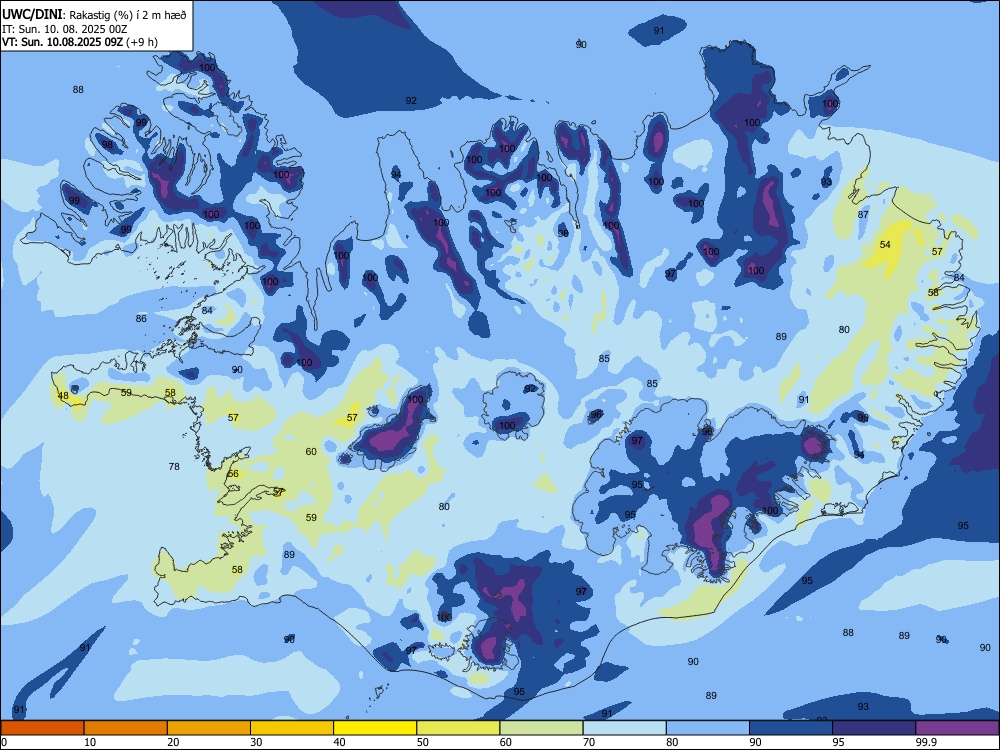
Task: Click the '(+9 h)' forecast offset text
Action: [142, 42]
